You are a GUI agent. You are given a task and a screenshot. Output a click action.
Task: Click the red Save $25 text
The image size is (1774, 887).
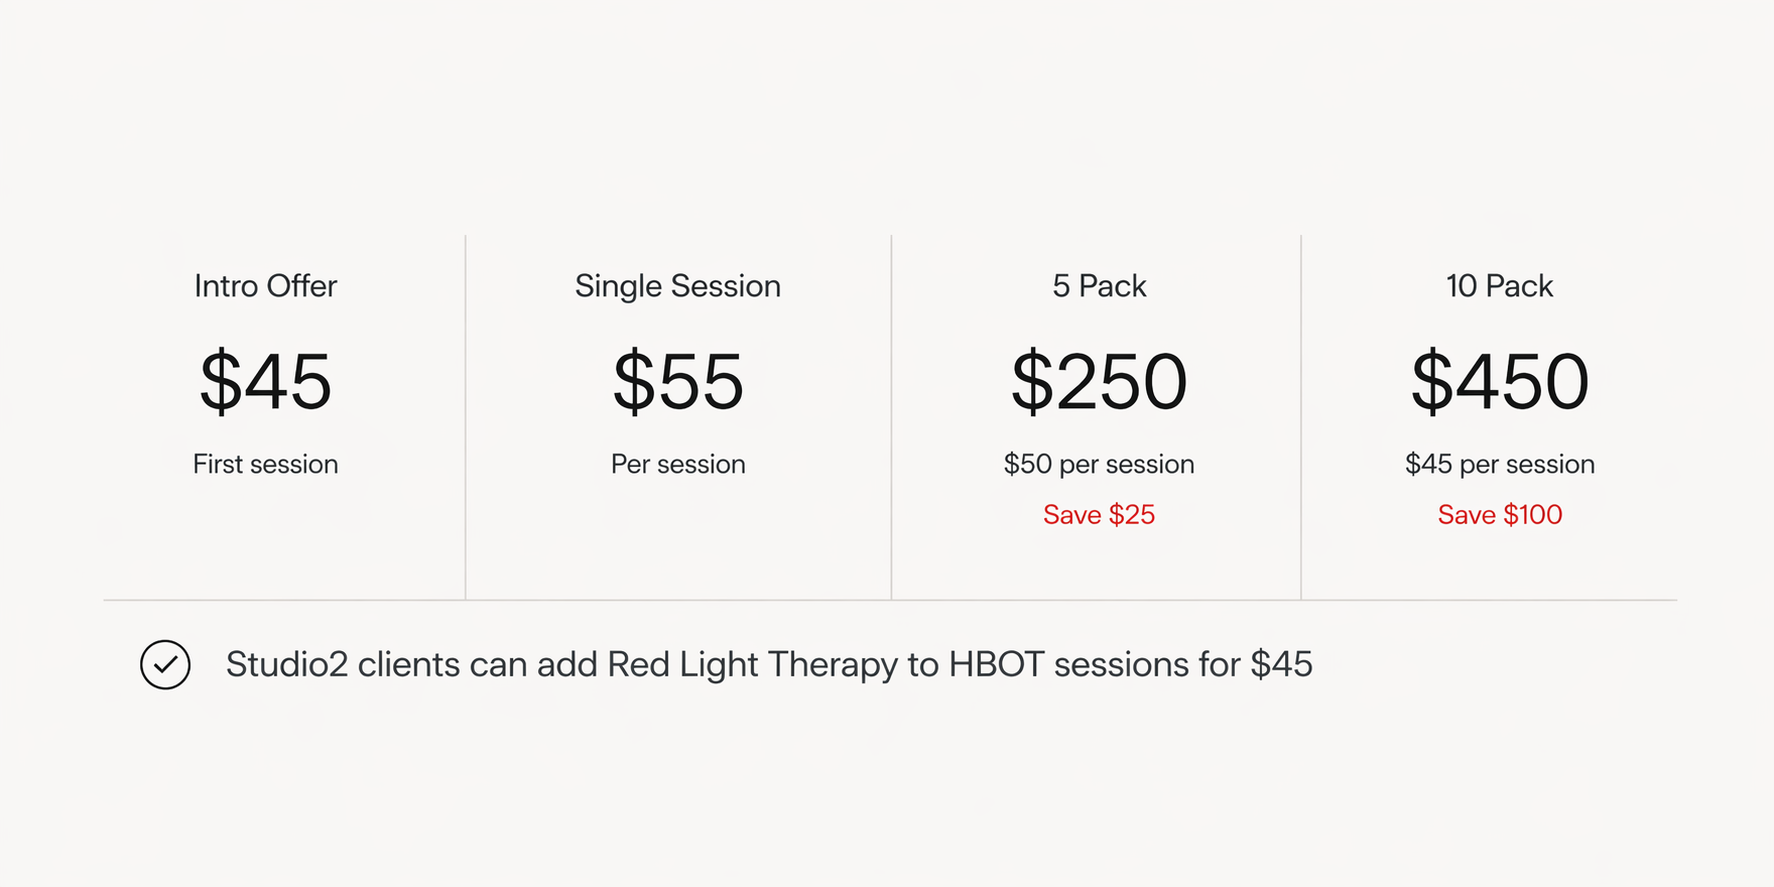(1098, 515)
